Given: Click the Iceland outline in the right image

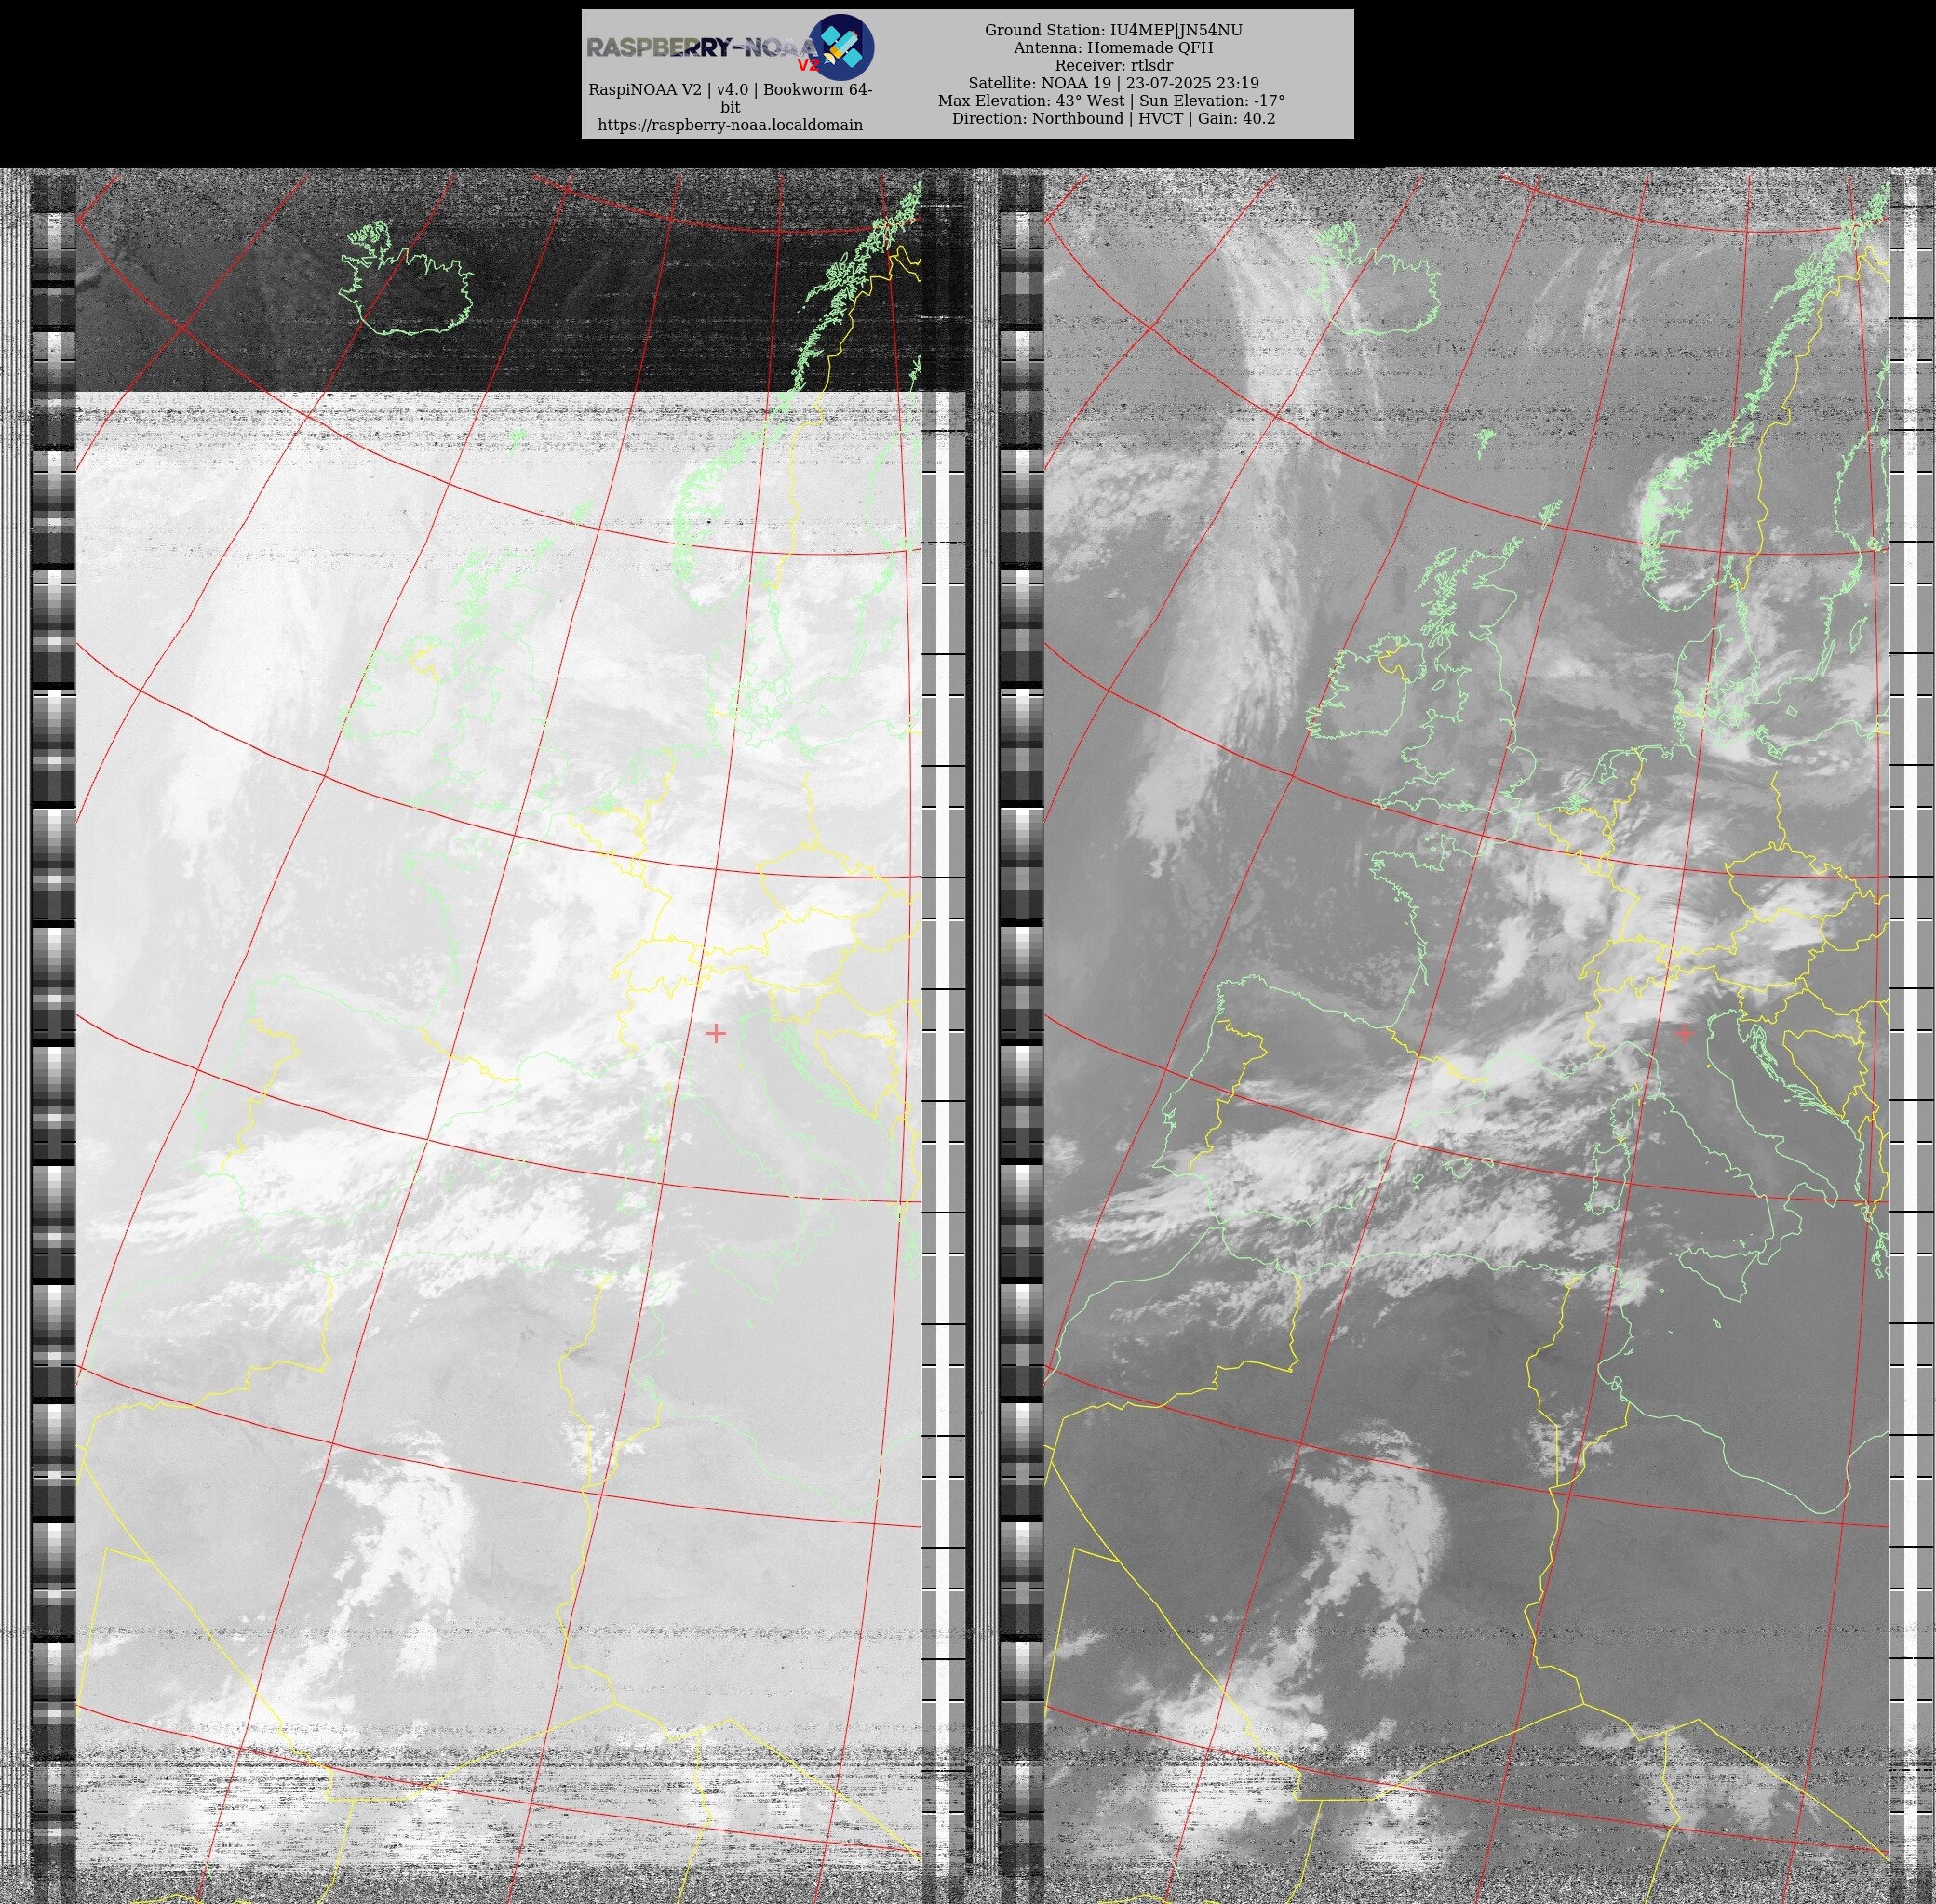Looking at the screenshot, I should [1374, 279].
